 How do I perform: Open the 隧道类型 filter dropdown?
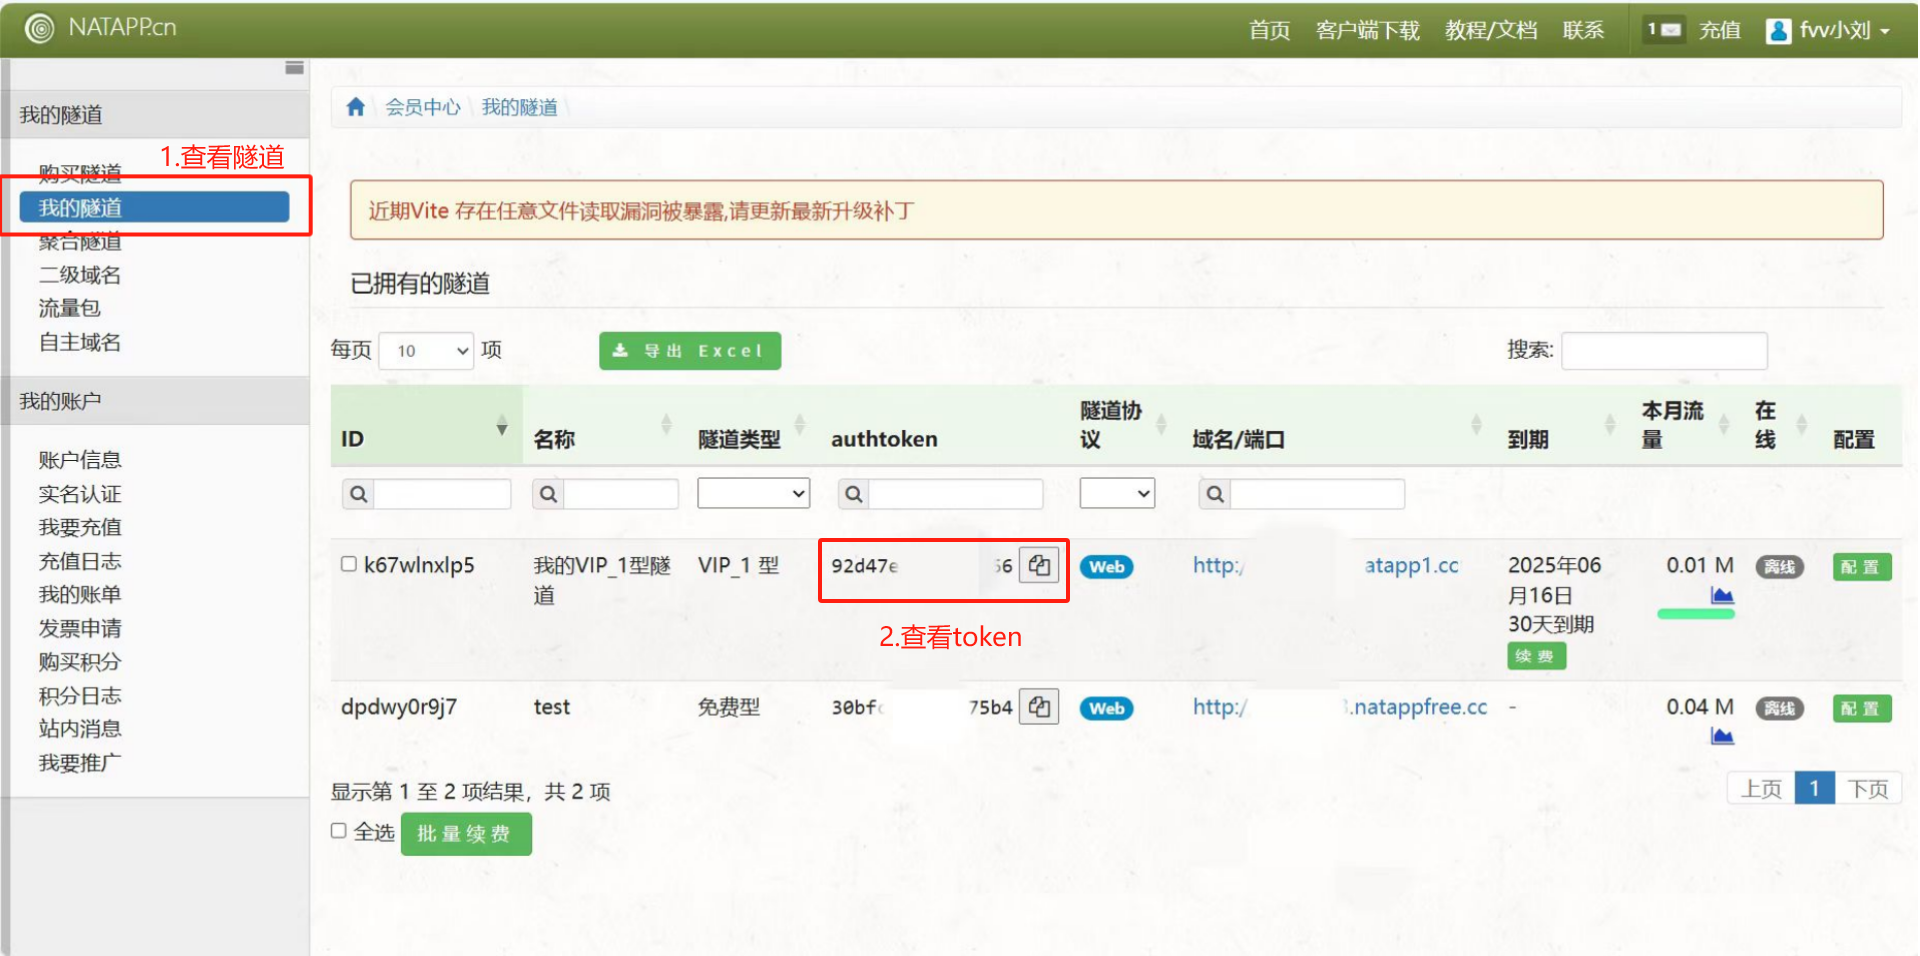[x=754, y=493]
